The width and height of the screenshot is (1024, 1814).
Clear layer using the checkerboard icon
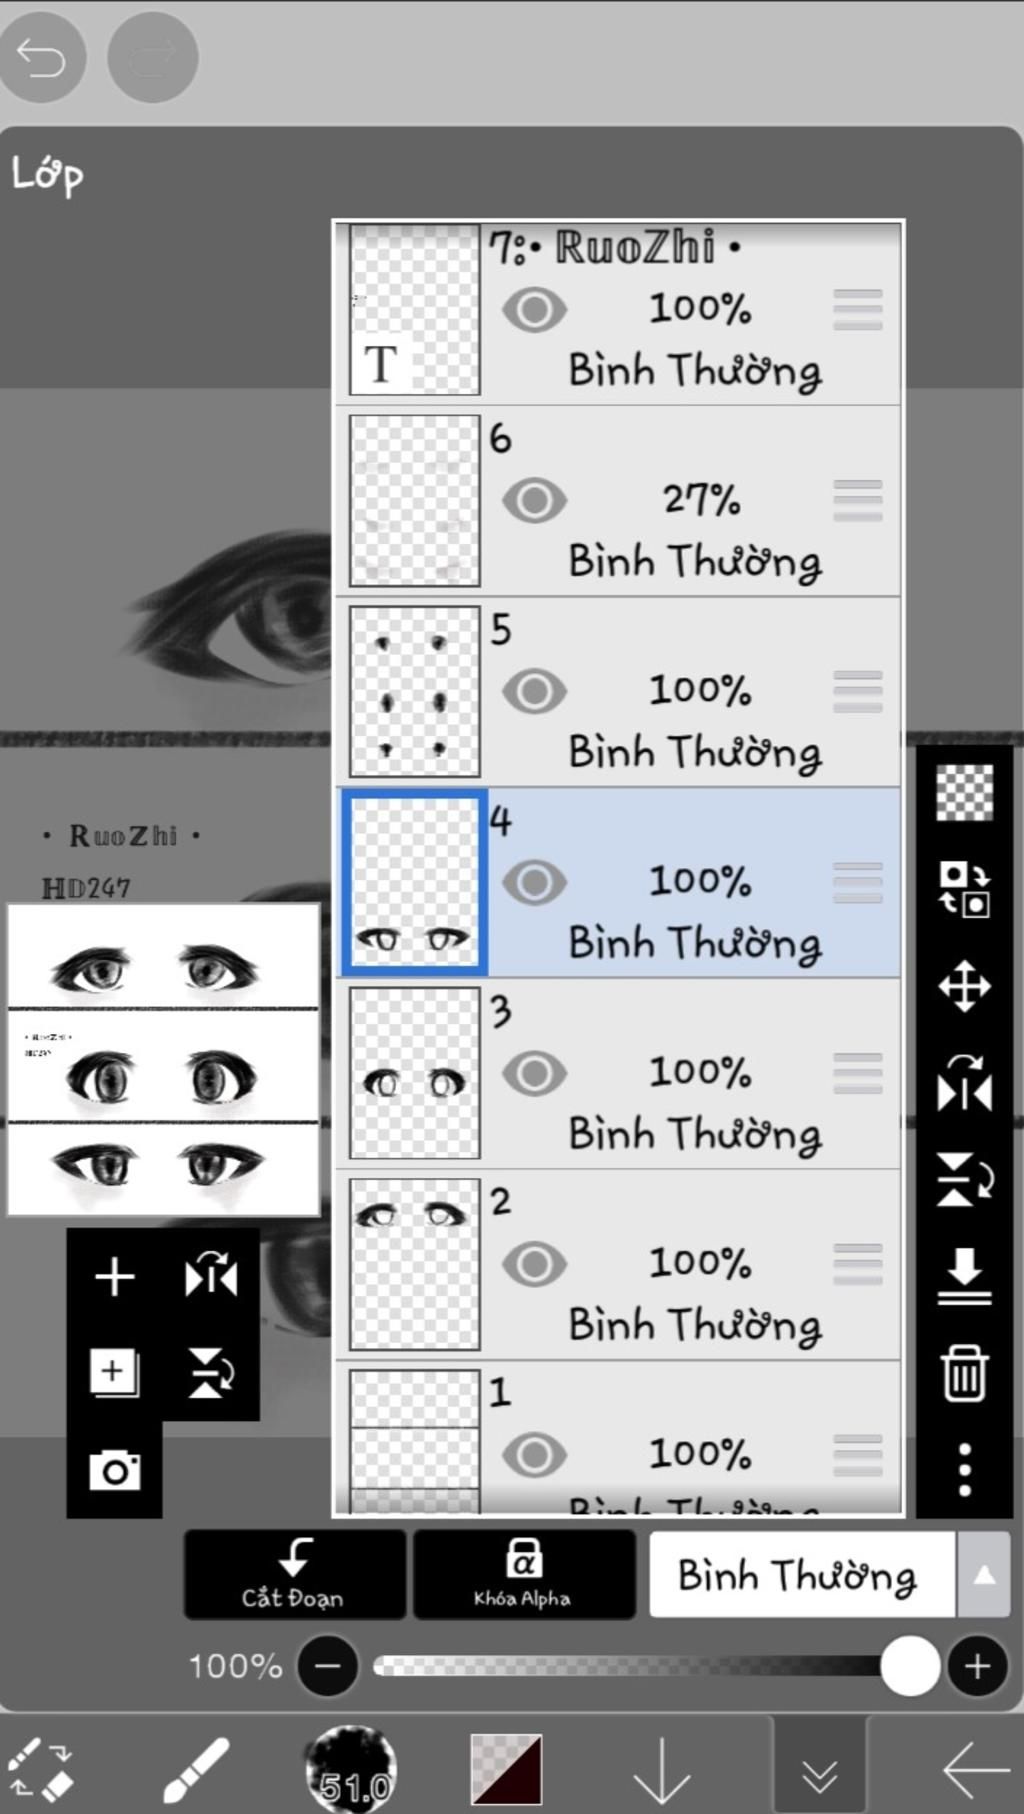click(964, 792)
